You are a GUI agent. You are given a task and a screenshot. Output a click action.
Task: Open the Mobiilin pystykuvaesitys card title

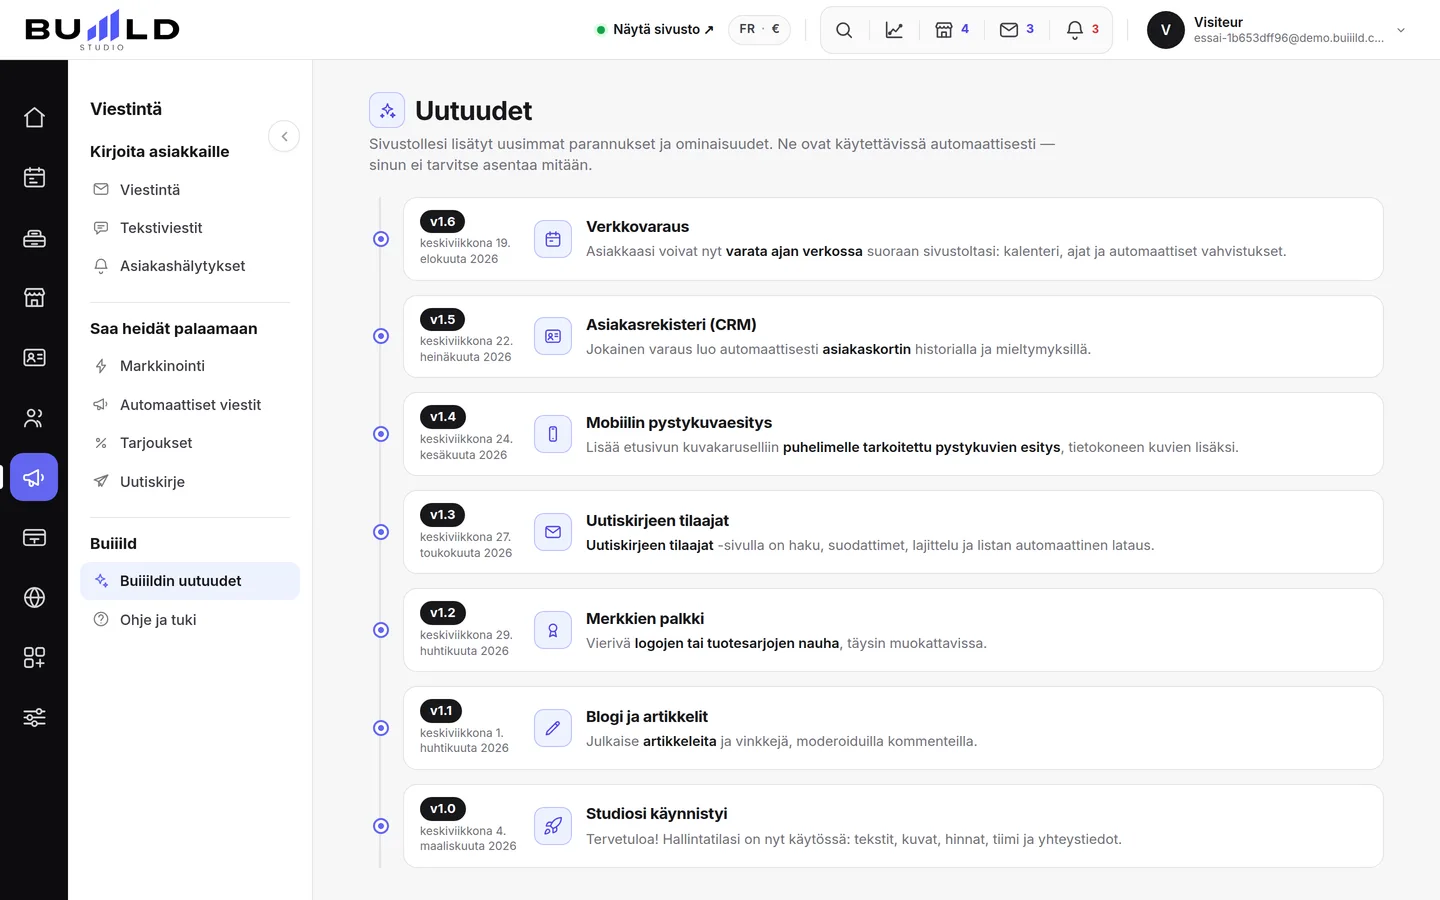coord(679,423)
